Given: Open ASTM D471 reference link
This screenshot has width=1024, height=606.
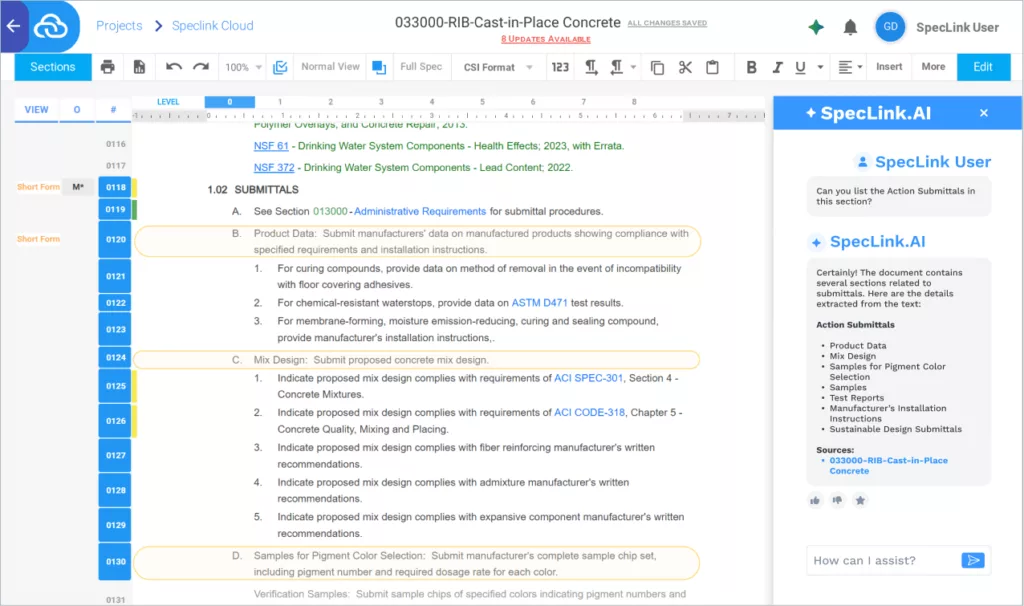Looking at the screenshot, I should click(539, 302).
